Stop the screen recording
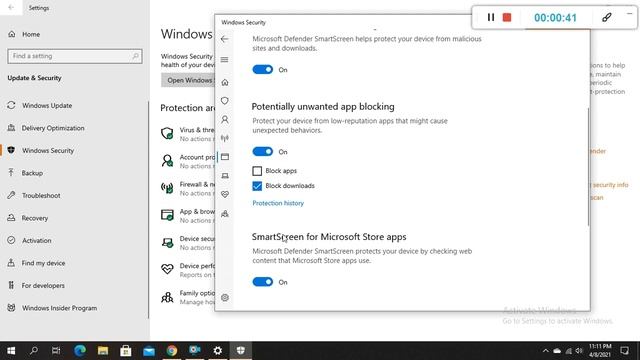 tap(507, 17)
